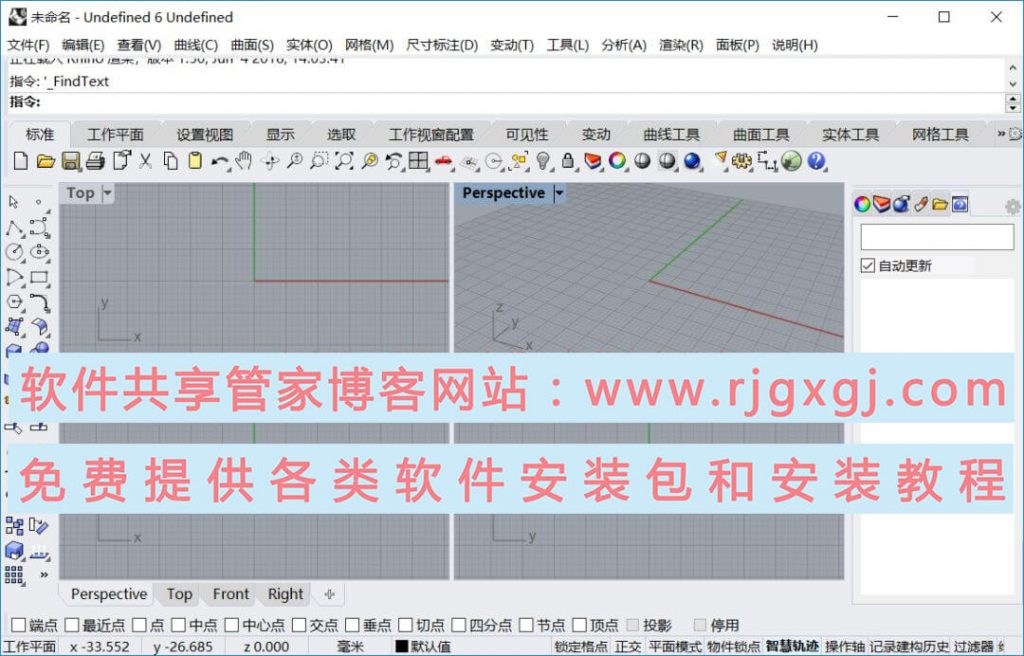Click the Lock padlock icon
The width and height of the screenshot is (1024, 656).
pos(568,161)
